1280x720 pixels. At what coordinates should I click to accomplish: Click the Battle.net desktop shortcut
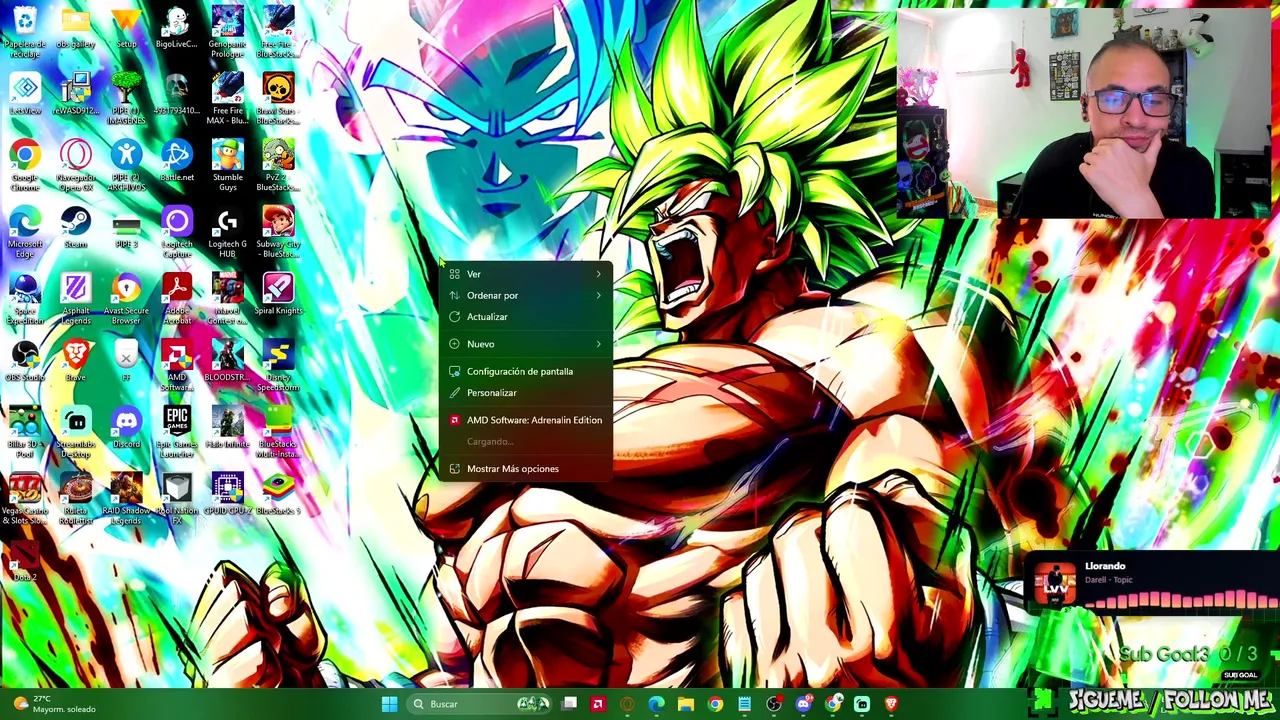[x=177, y=161]
